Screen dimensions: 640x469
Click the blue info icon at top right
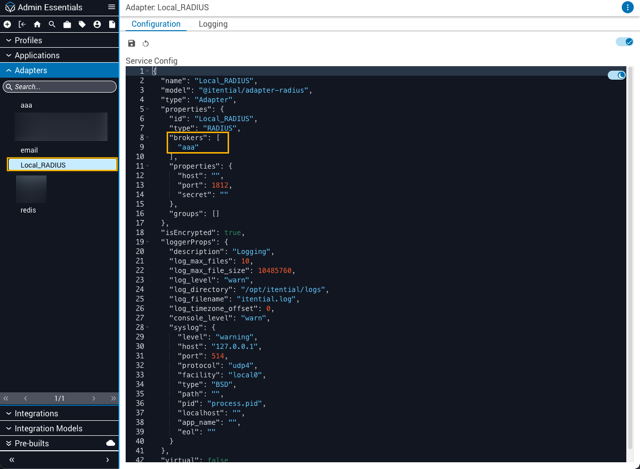click(x=627, y=7)
